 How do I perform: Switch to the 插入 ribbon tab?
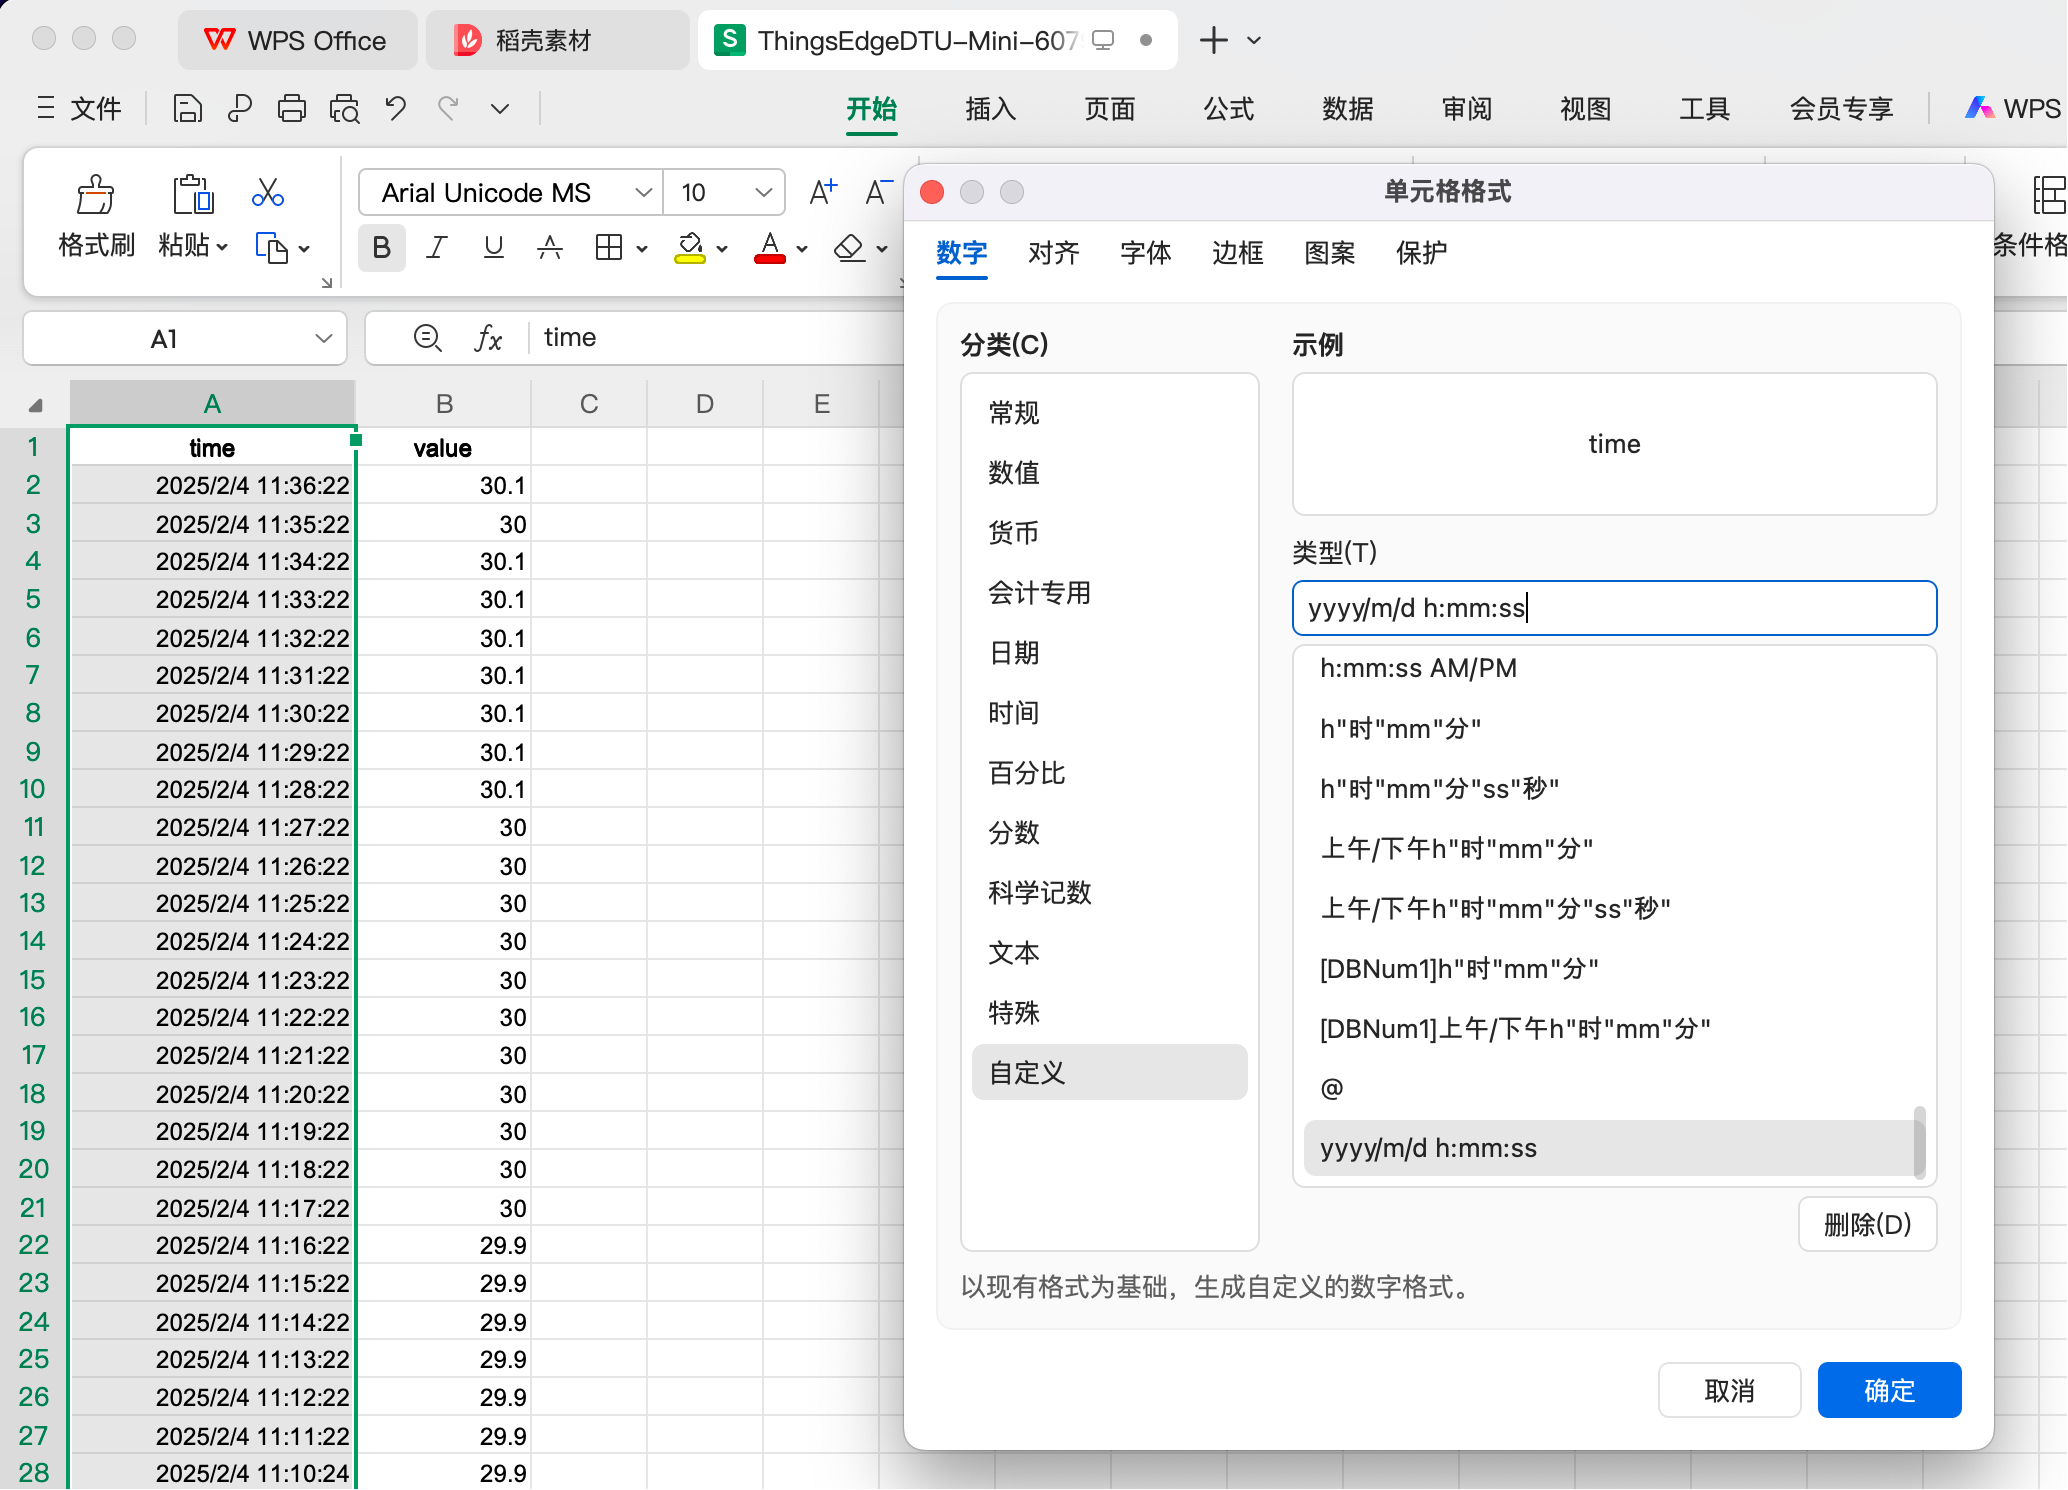[x=991, y=108]
